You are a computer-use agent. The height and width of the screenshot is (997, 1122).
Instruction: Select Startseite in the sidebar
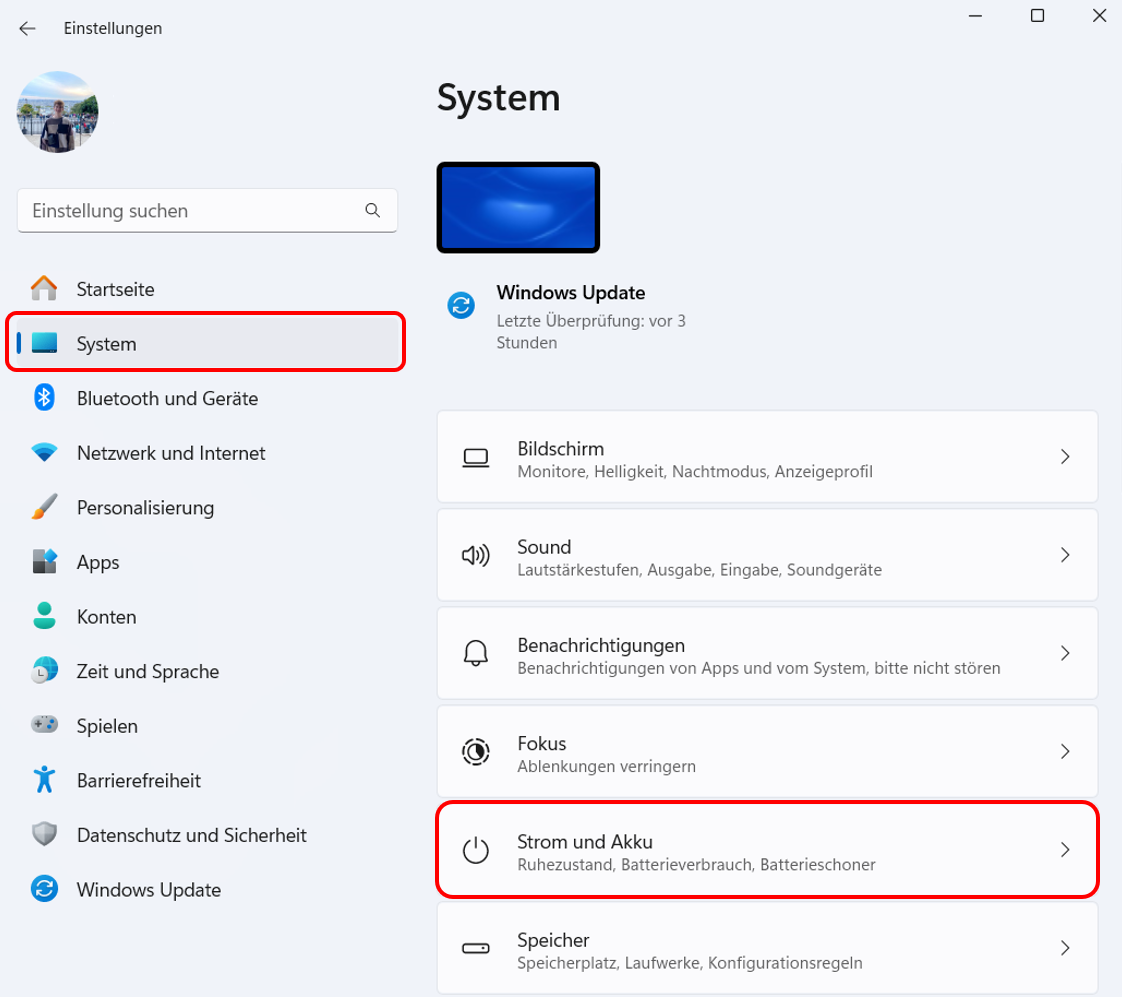click(x=115, y=290)
